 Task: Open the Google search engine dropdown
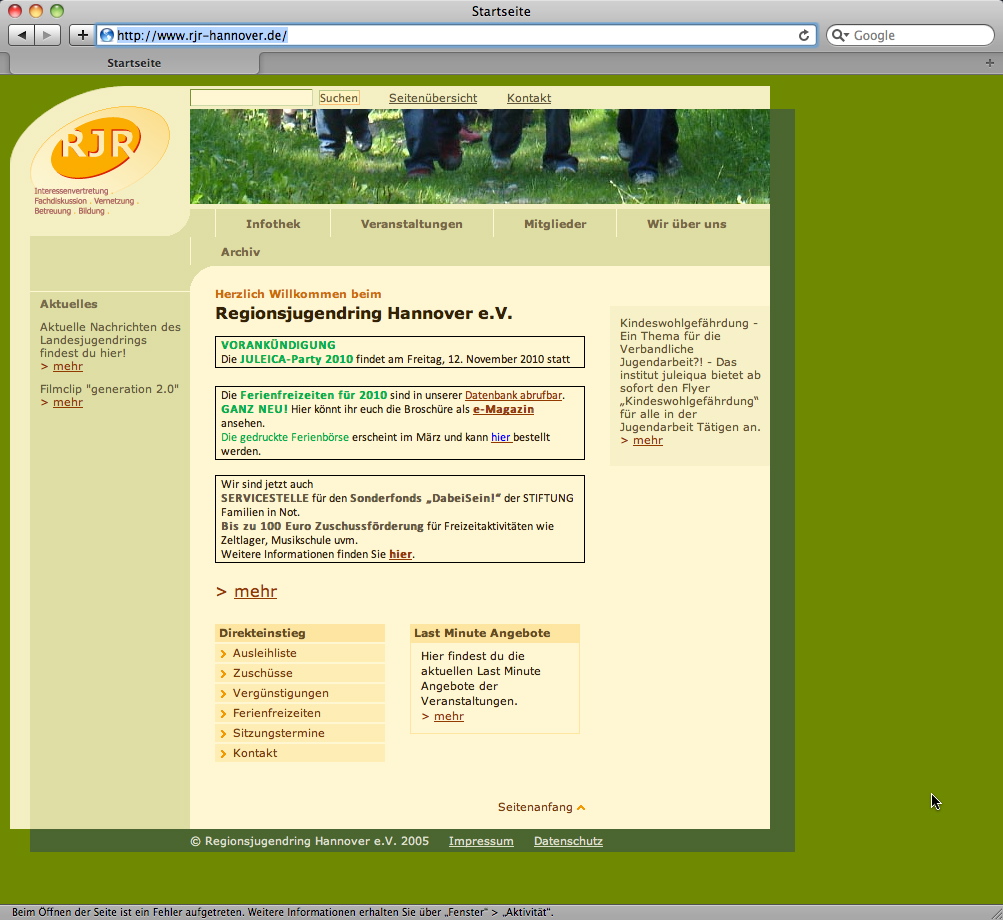click(x=839, y=35)
